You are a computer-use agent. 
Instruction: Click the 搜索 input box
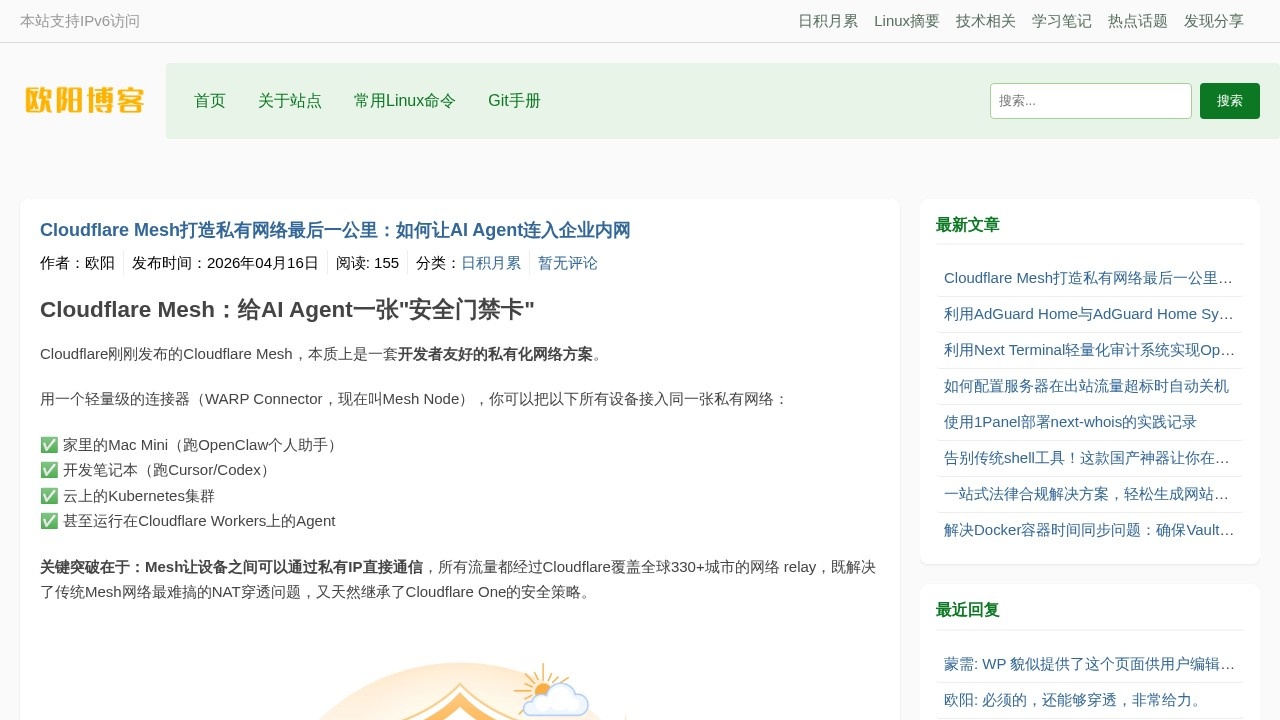pos(1090,100)
